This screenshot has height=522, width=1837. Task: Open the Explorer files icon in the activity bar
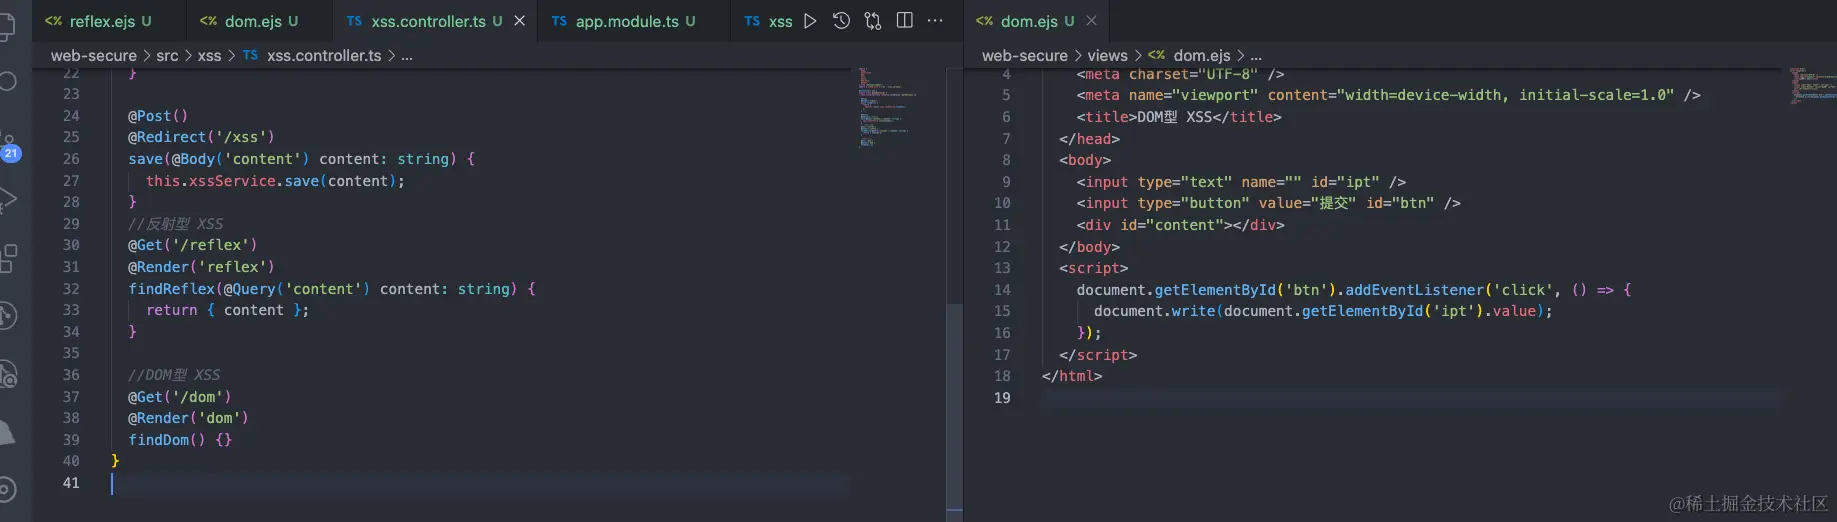(6, 26)
